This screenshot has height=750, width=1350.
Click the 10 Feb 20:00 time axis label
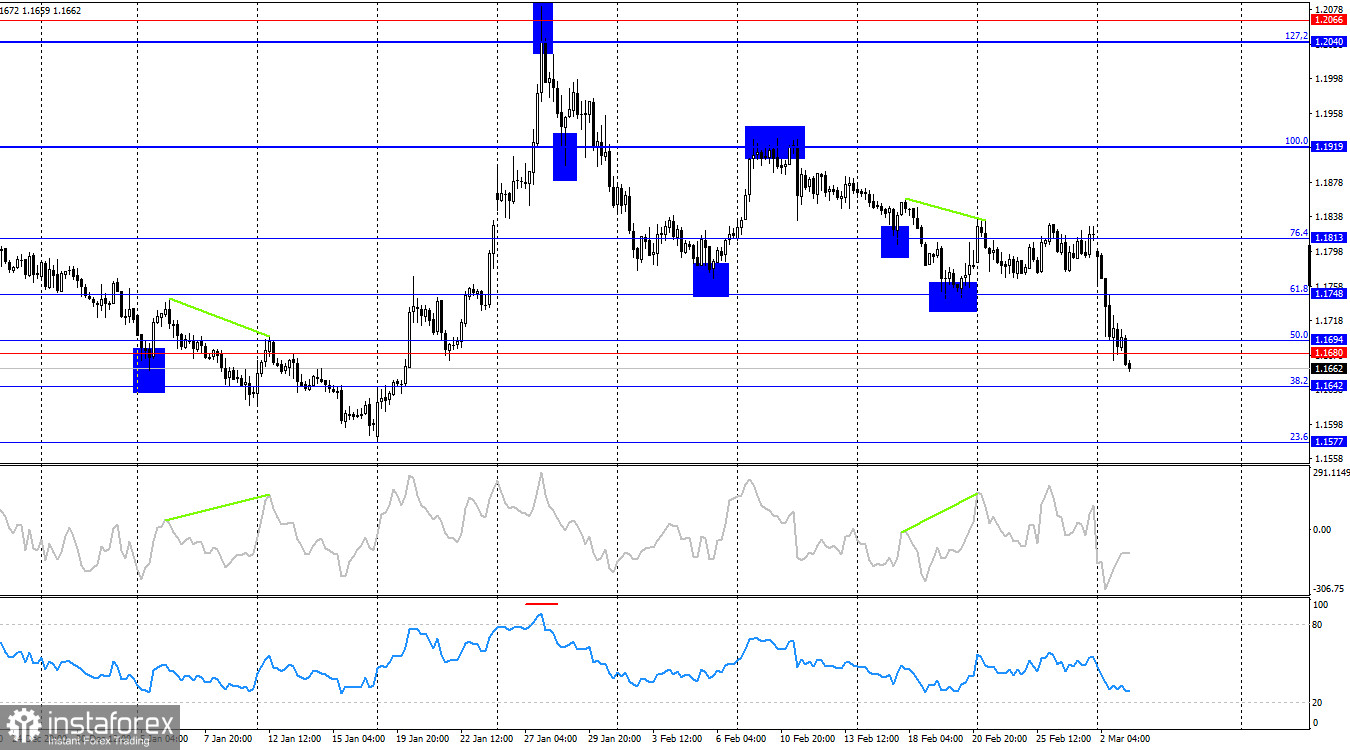coord(809,740)
